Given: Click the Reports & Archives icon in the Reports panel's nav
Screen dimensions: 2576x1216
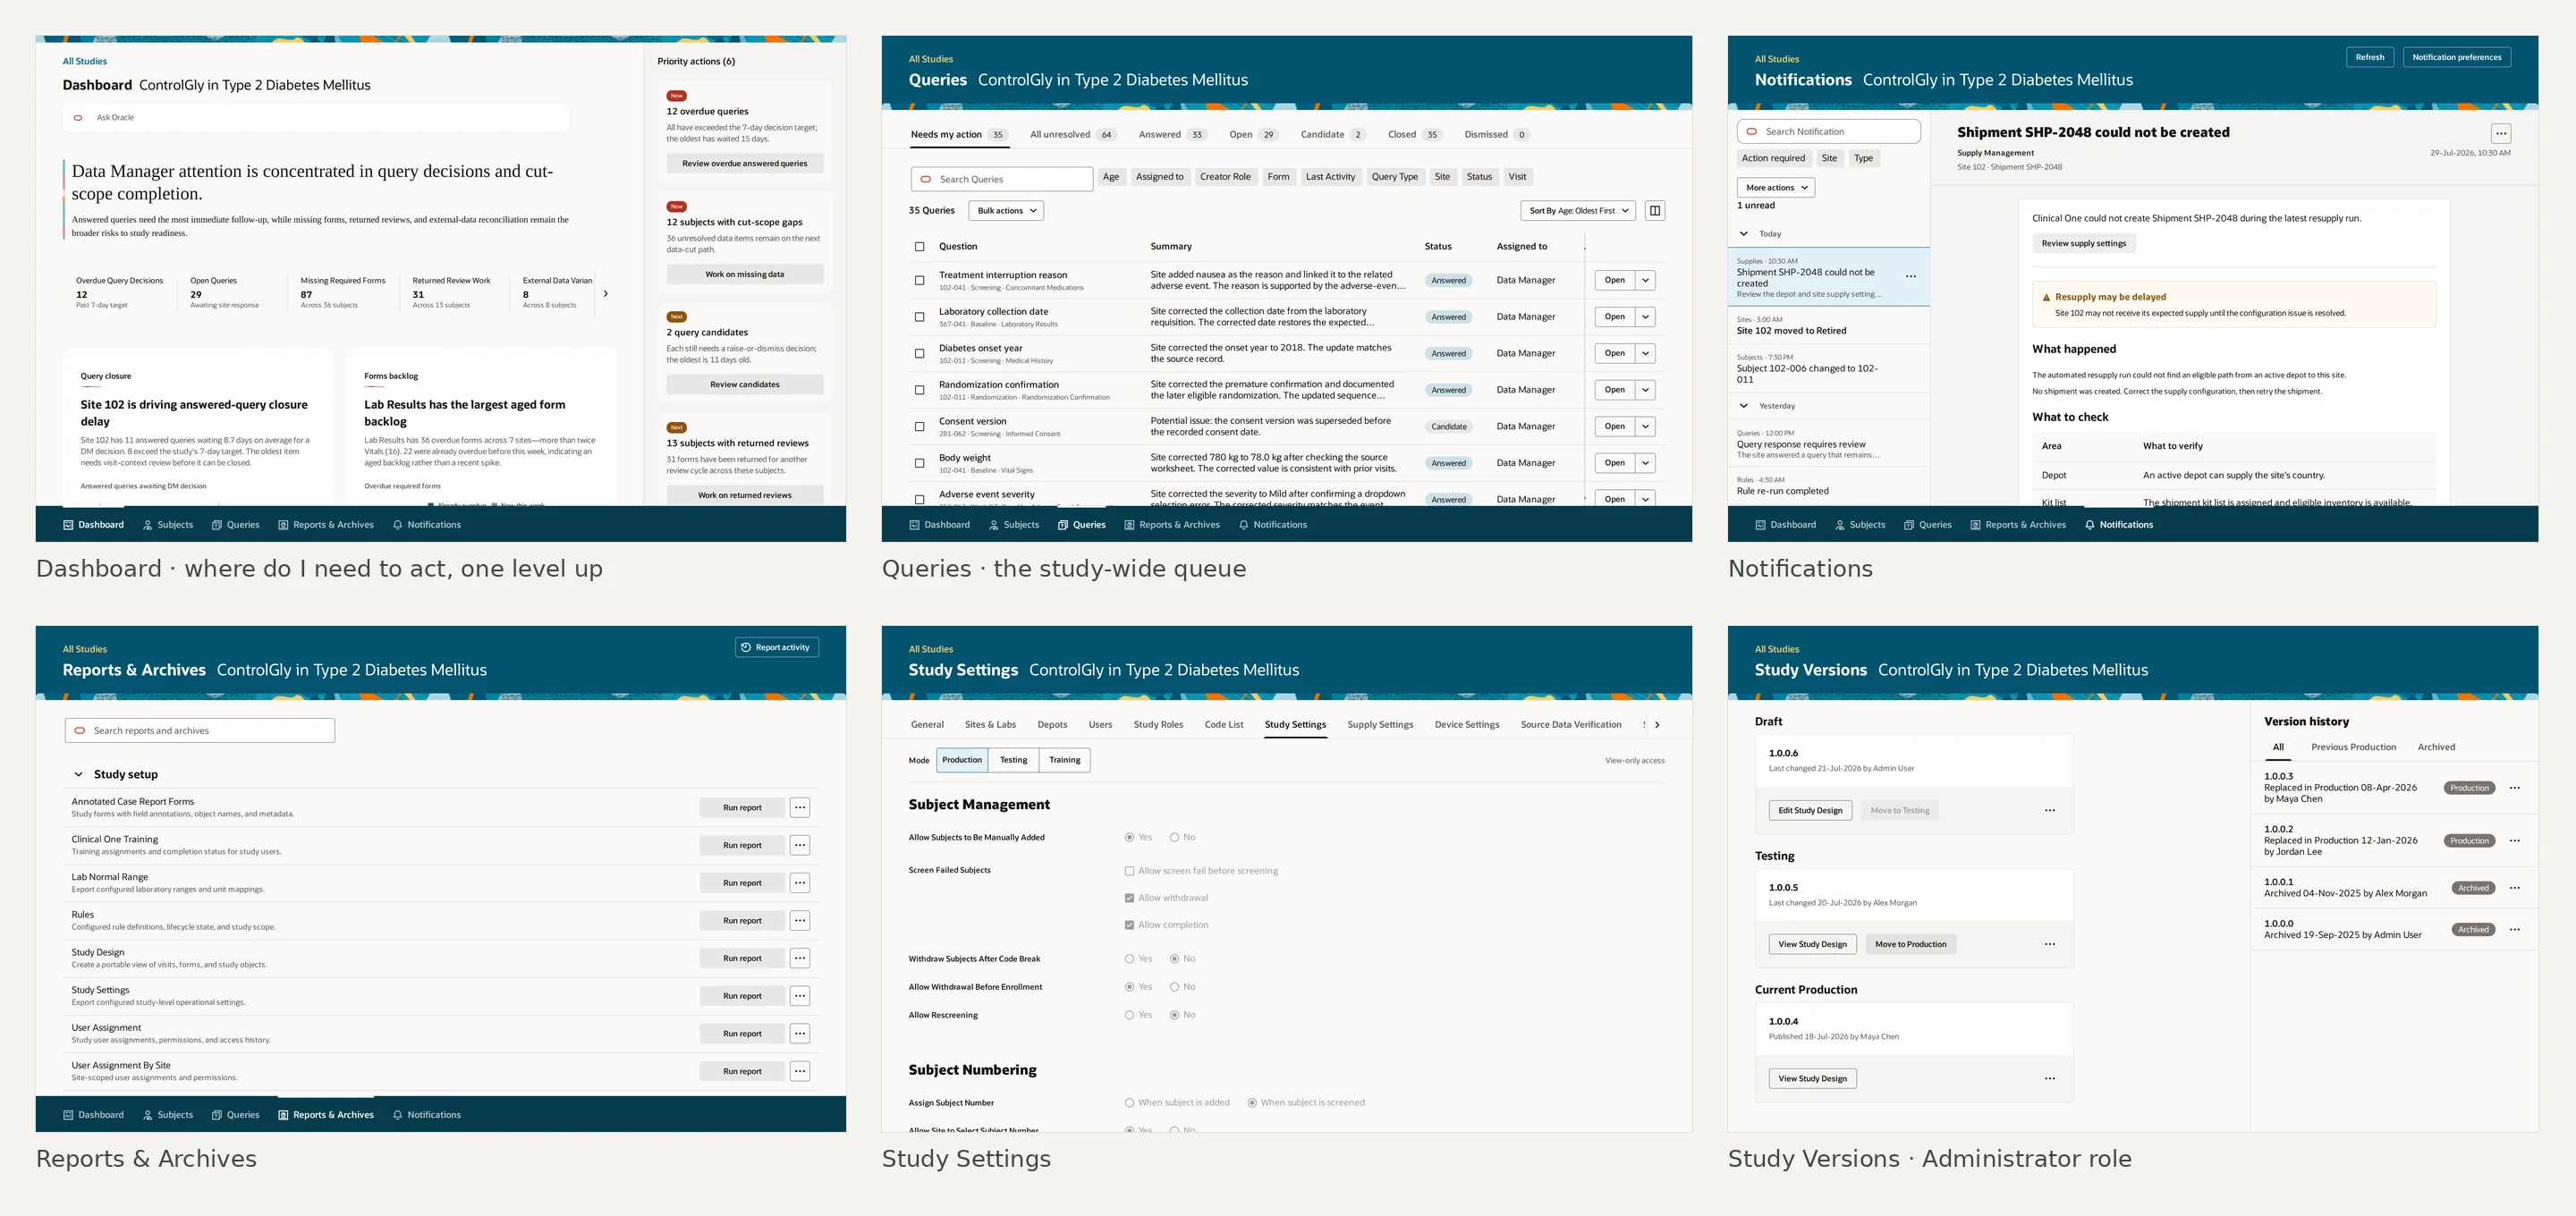Looking at the screenshot, I should pyautogui.click(x=283, y=1115).
